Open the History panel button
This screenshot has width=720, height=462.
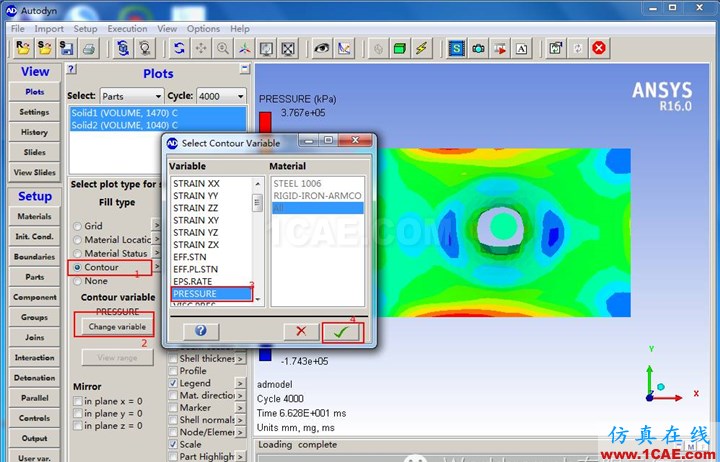click(x=34, y=132)
